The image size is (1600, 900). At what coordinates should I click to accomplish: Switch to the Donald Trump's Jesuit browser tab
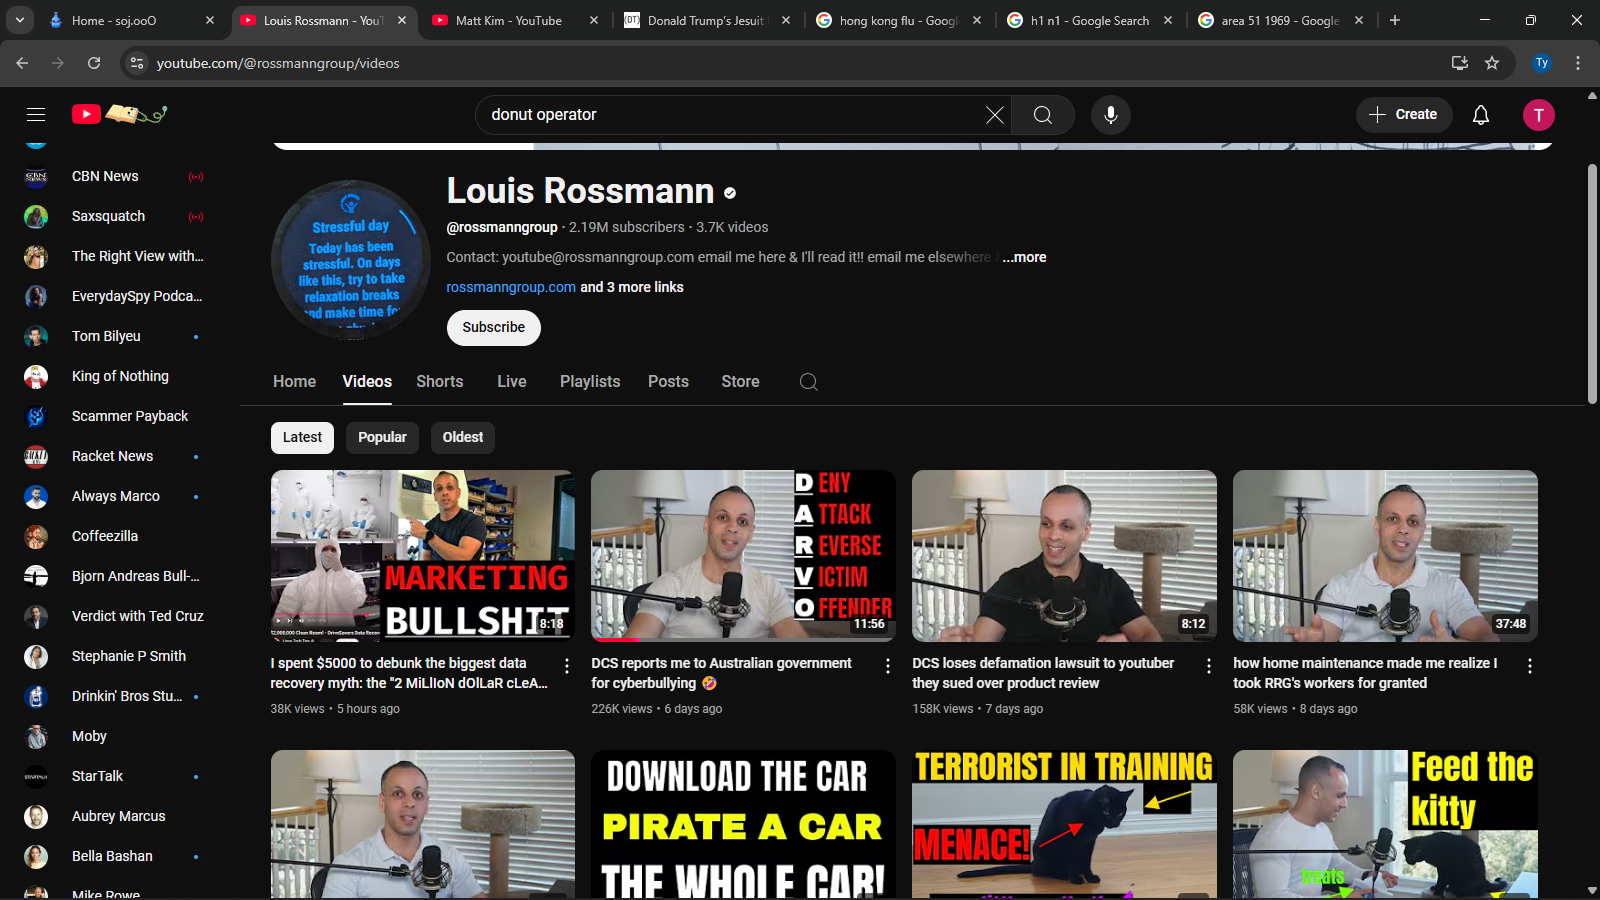click(x=705, y=20)
